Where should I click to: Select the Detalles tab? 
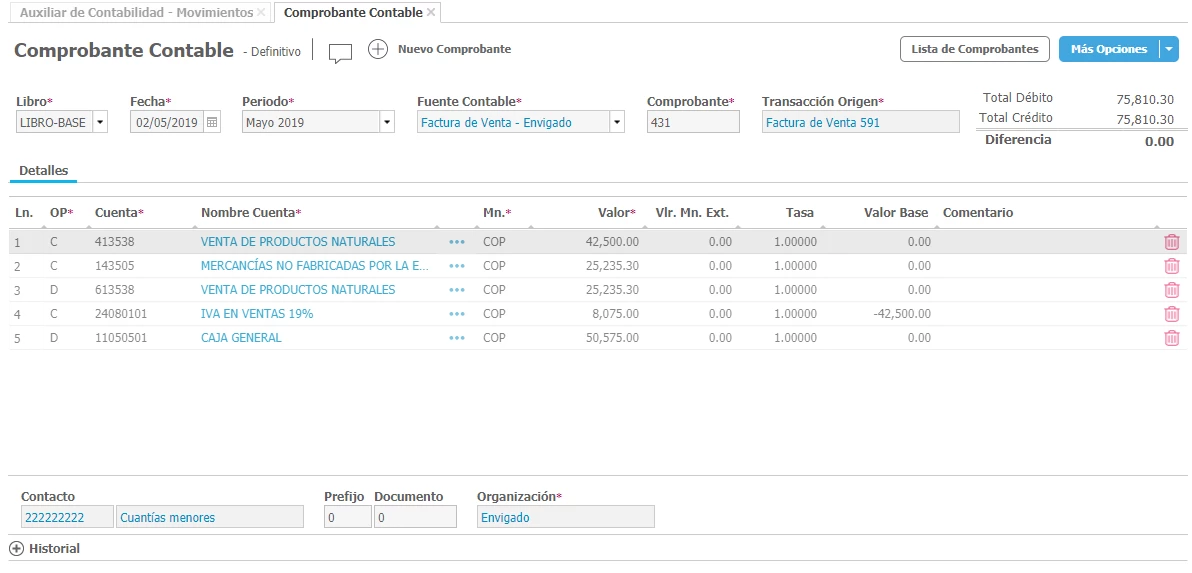point(43,171)
